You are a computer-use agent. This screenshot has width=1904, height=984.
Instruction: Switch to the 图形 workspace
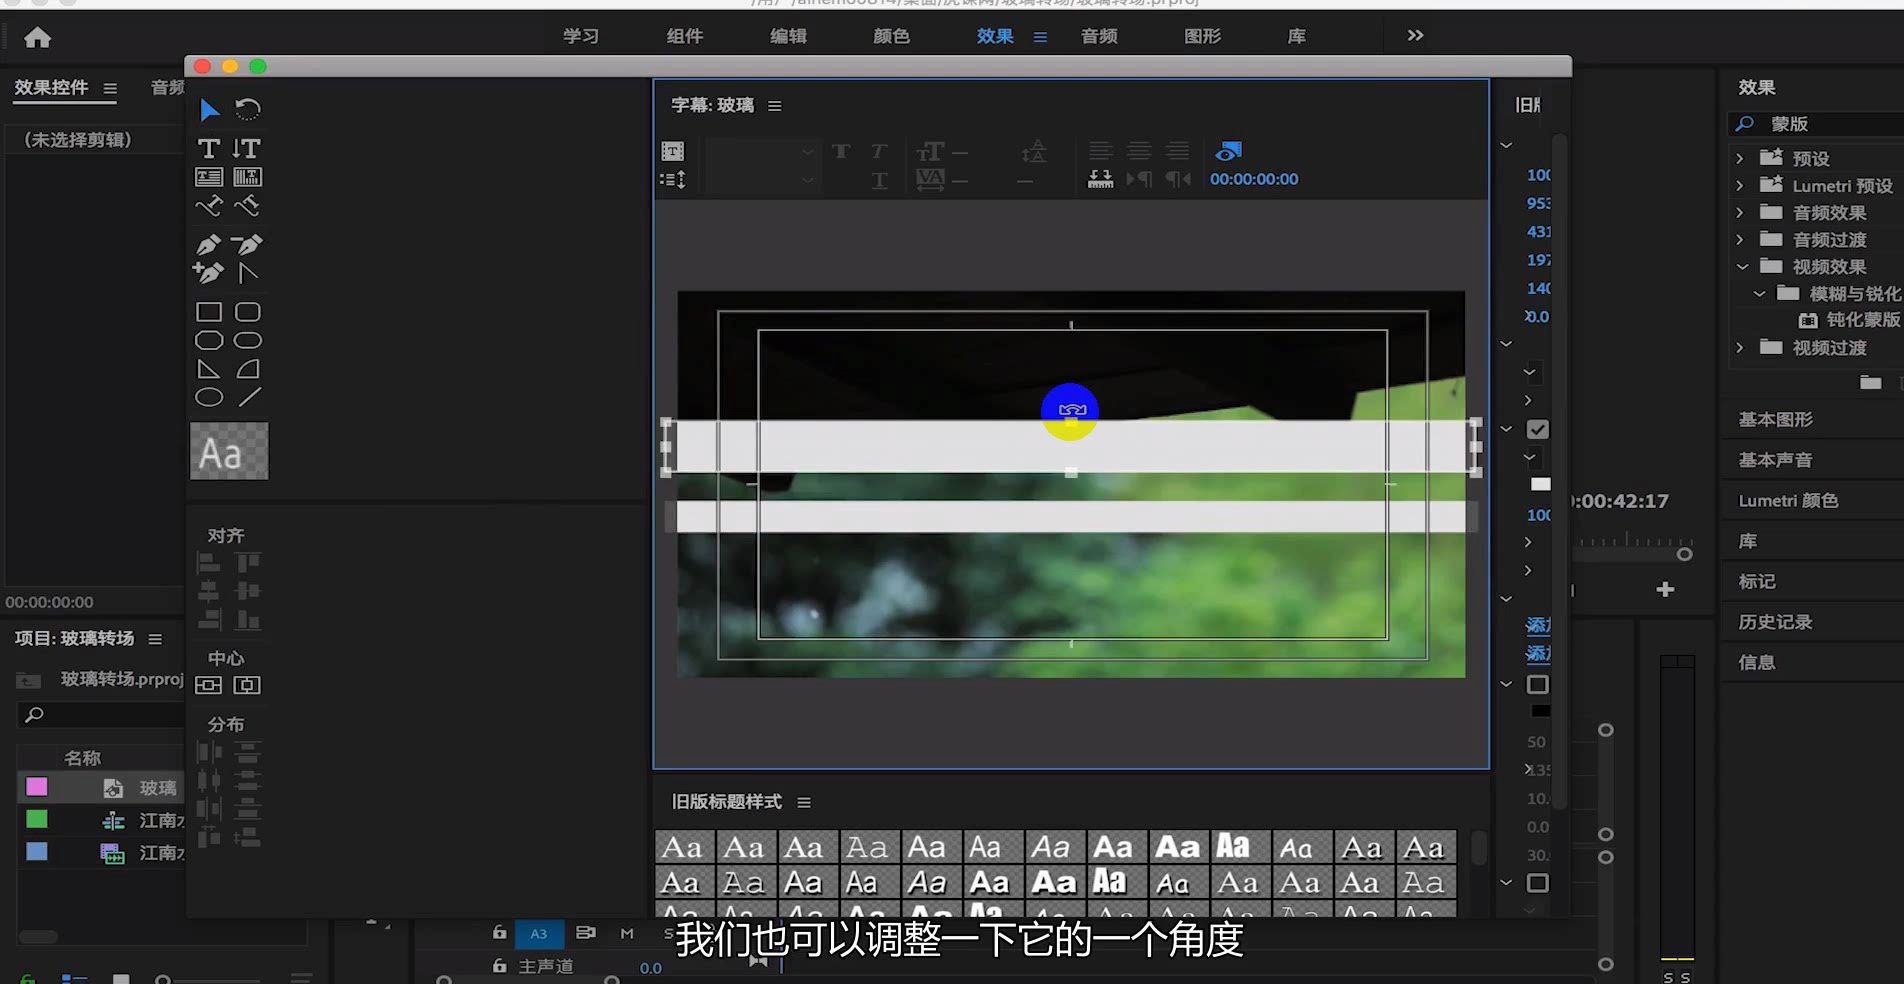click(1200, 36)
